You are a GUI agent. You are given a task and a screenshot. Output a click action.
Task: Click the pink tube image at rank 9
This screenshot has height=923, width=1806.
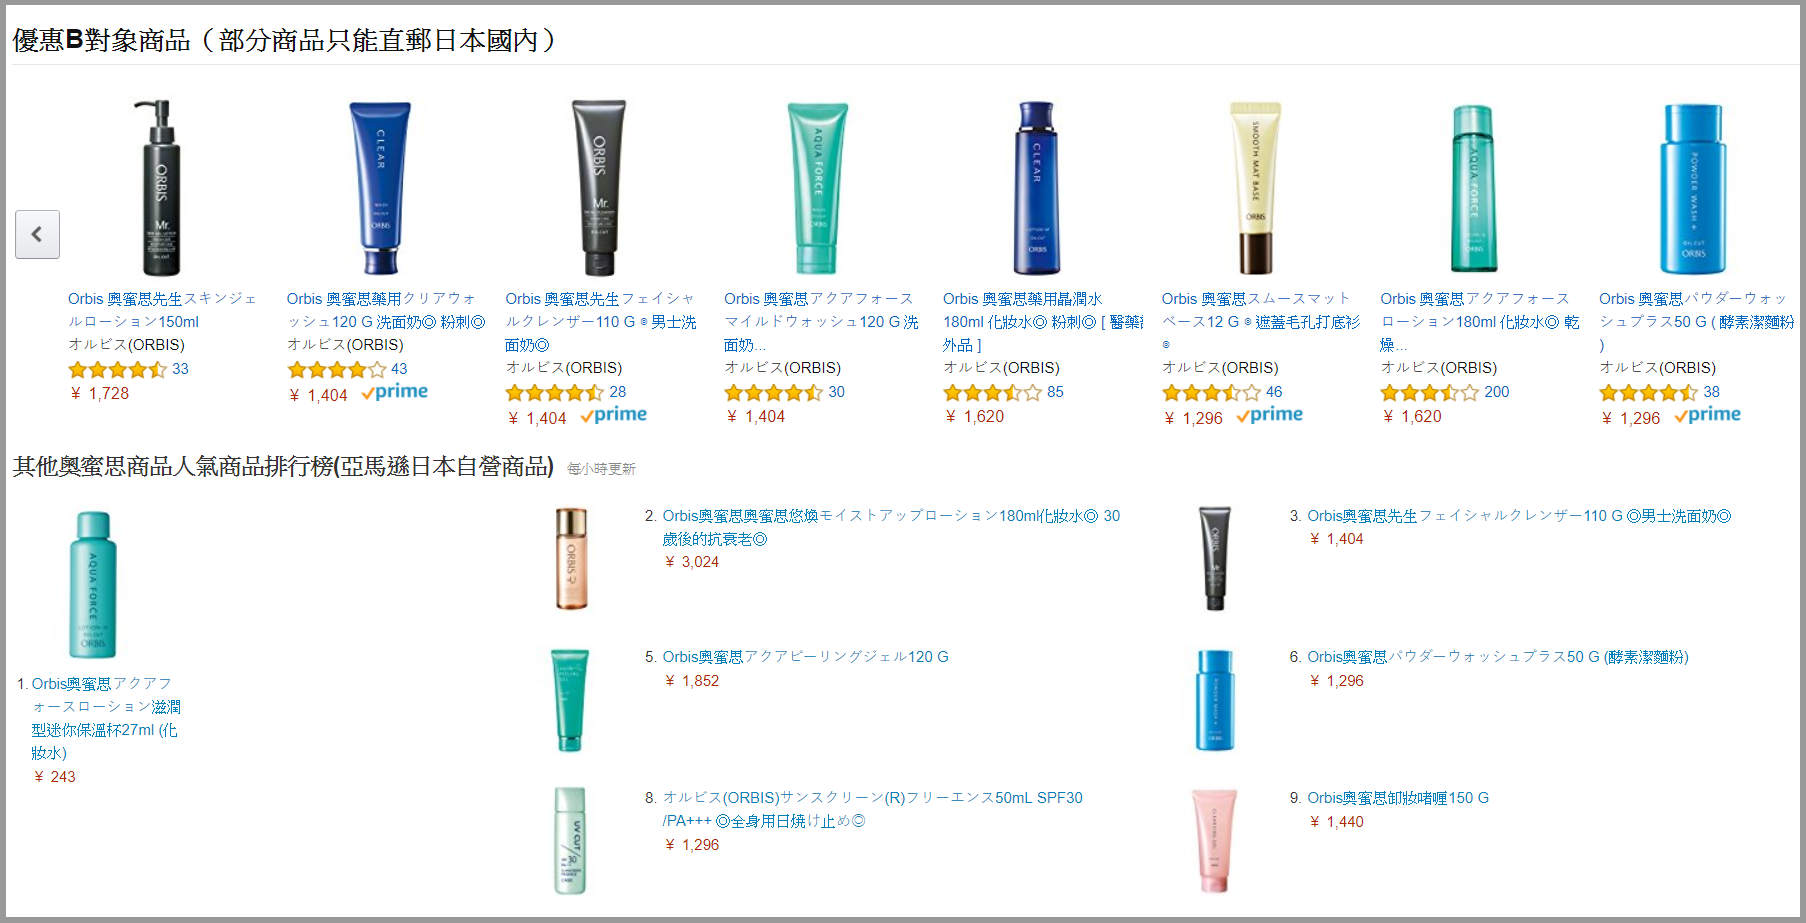tap(1214, 840)
